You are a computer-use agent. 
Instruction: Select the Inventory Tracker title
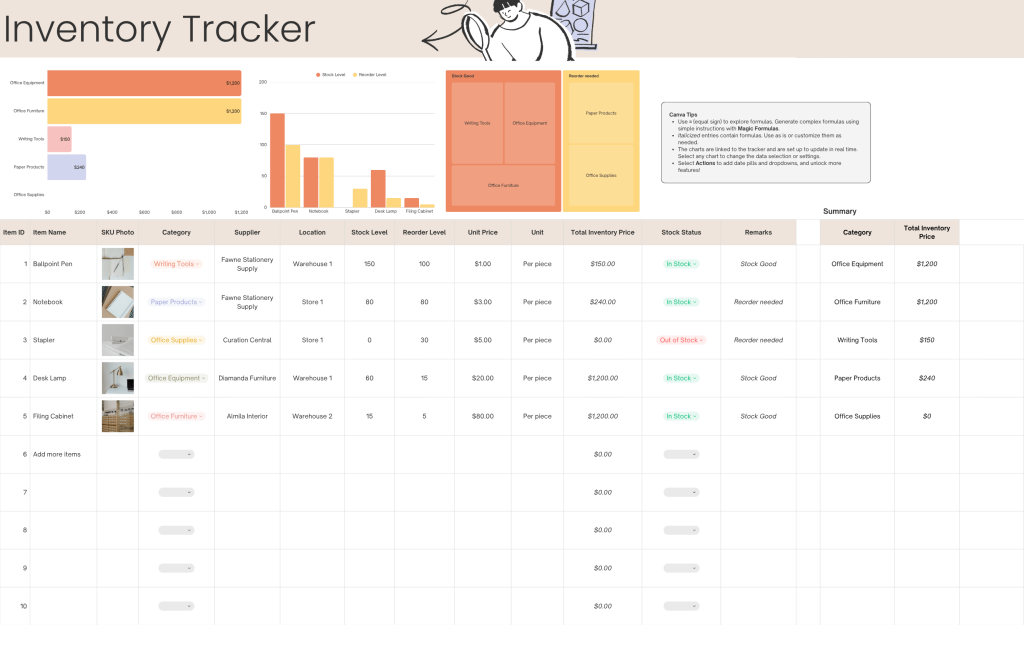[159, 29]
